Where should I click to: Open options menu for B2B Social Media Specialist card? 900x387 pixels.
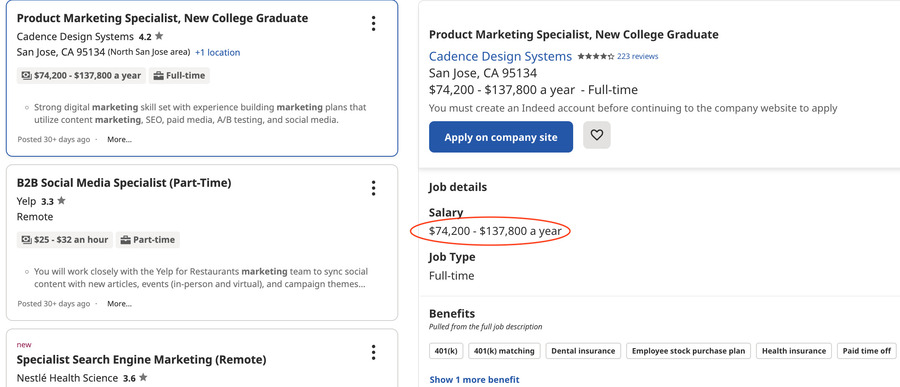[374, 188]
